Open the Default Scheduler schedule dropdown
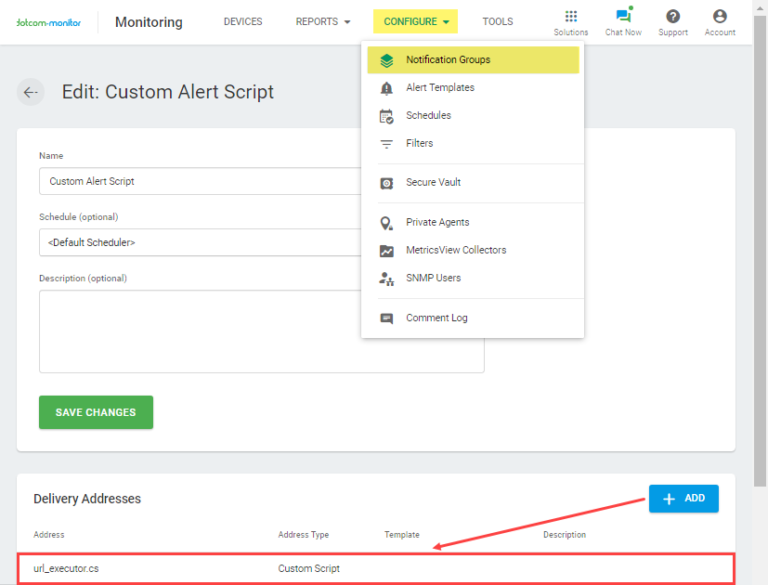This screenshot has width=768, height=585. tap(200, 242)
